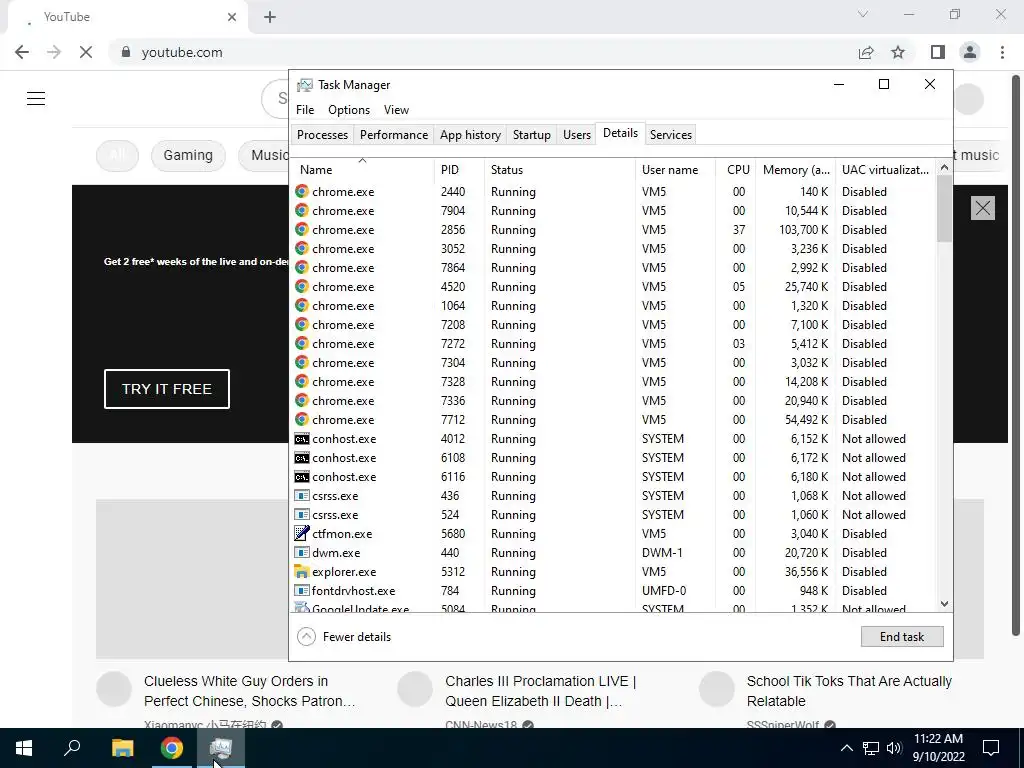
Task: Click the Chrome profile avatar icon
Action: (970, 52)
